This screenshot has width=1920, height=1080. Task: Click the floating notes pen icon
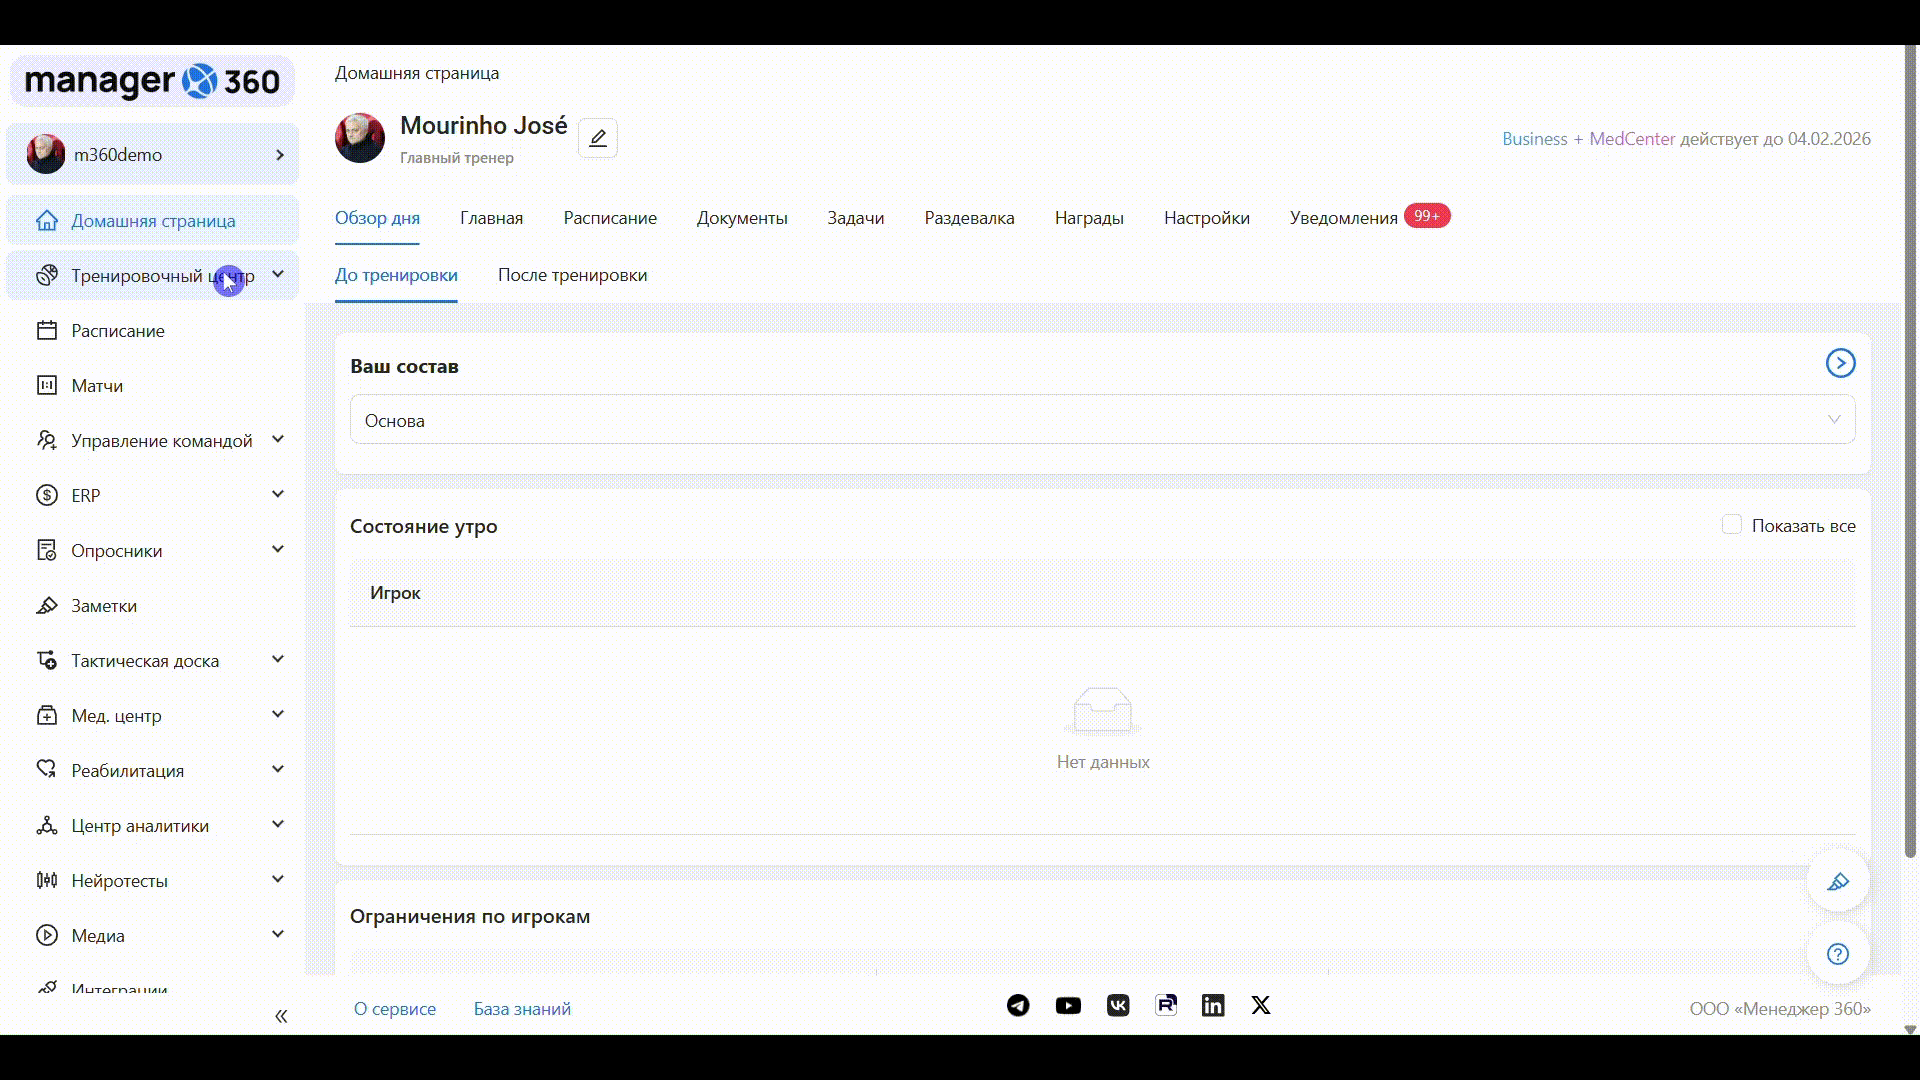[x=1838, y=882]
